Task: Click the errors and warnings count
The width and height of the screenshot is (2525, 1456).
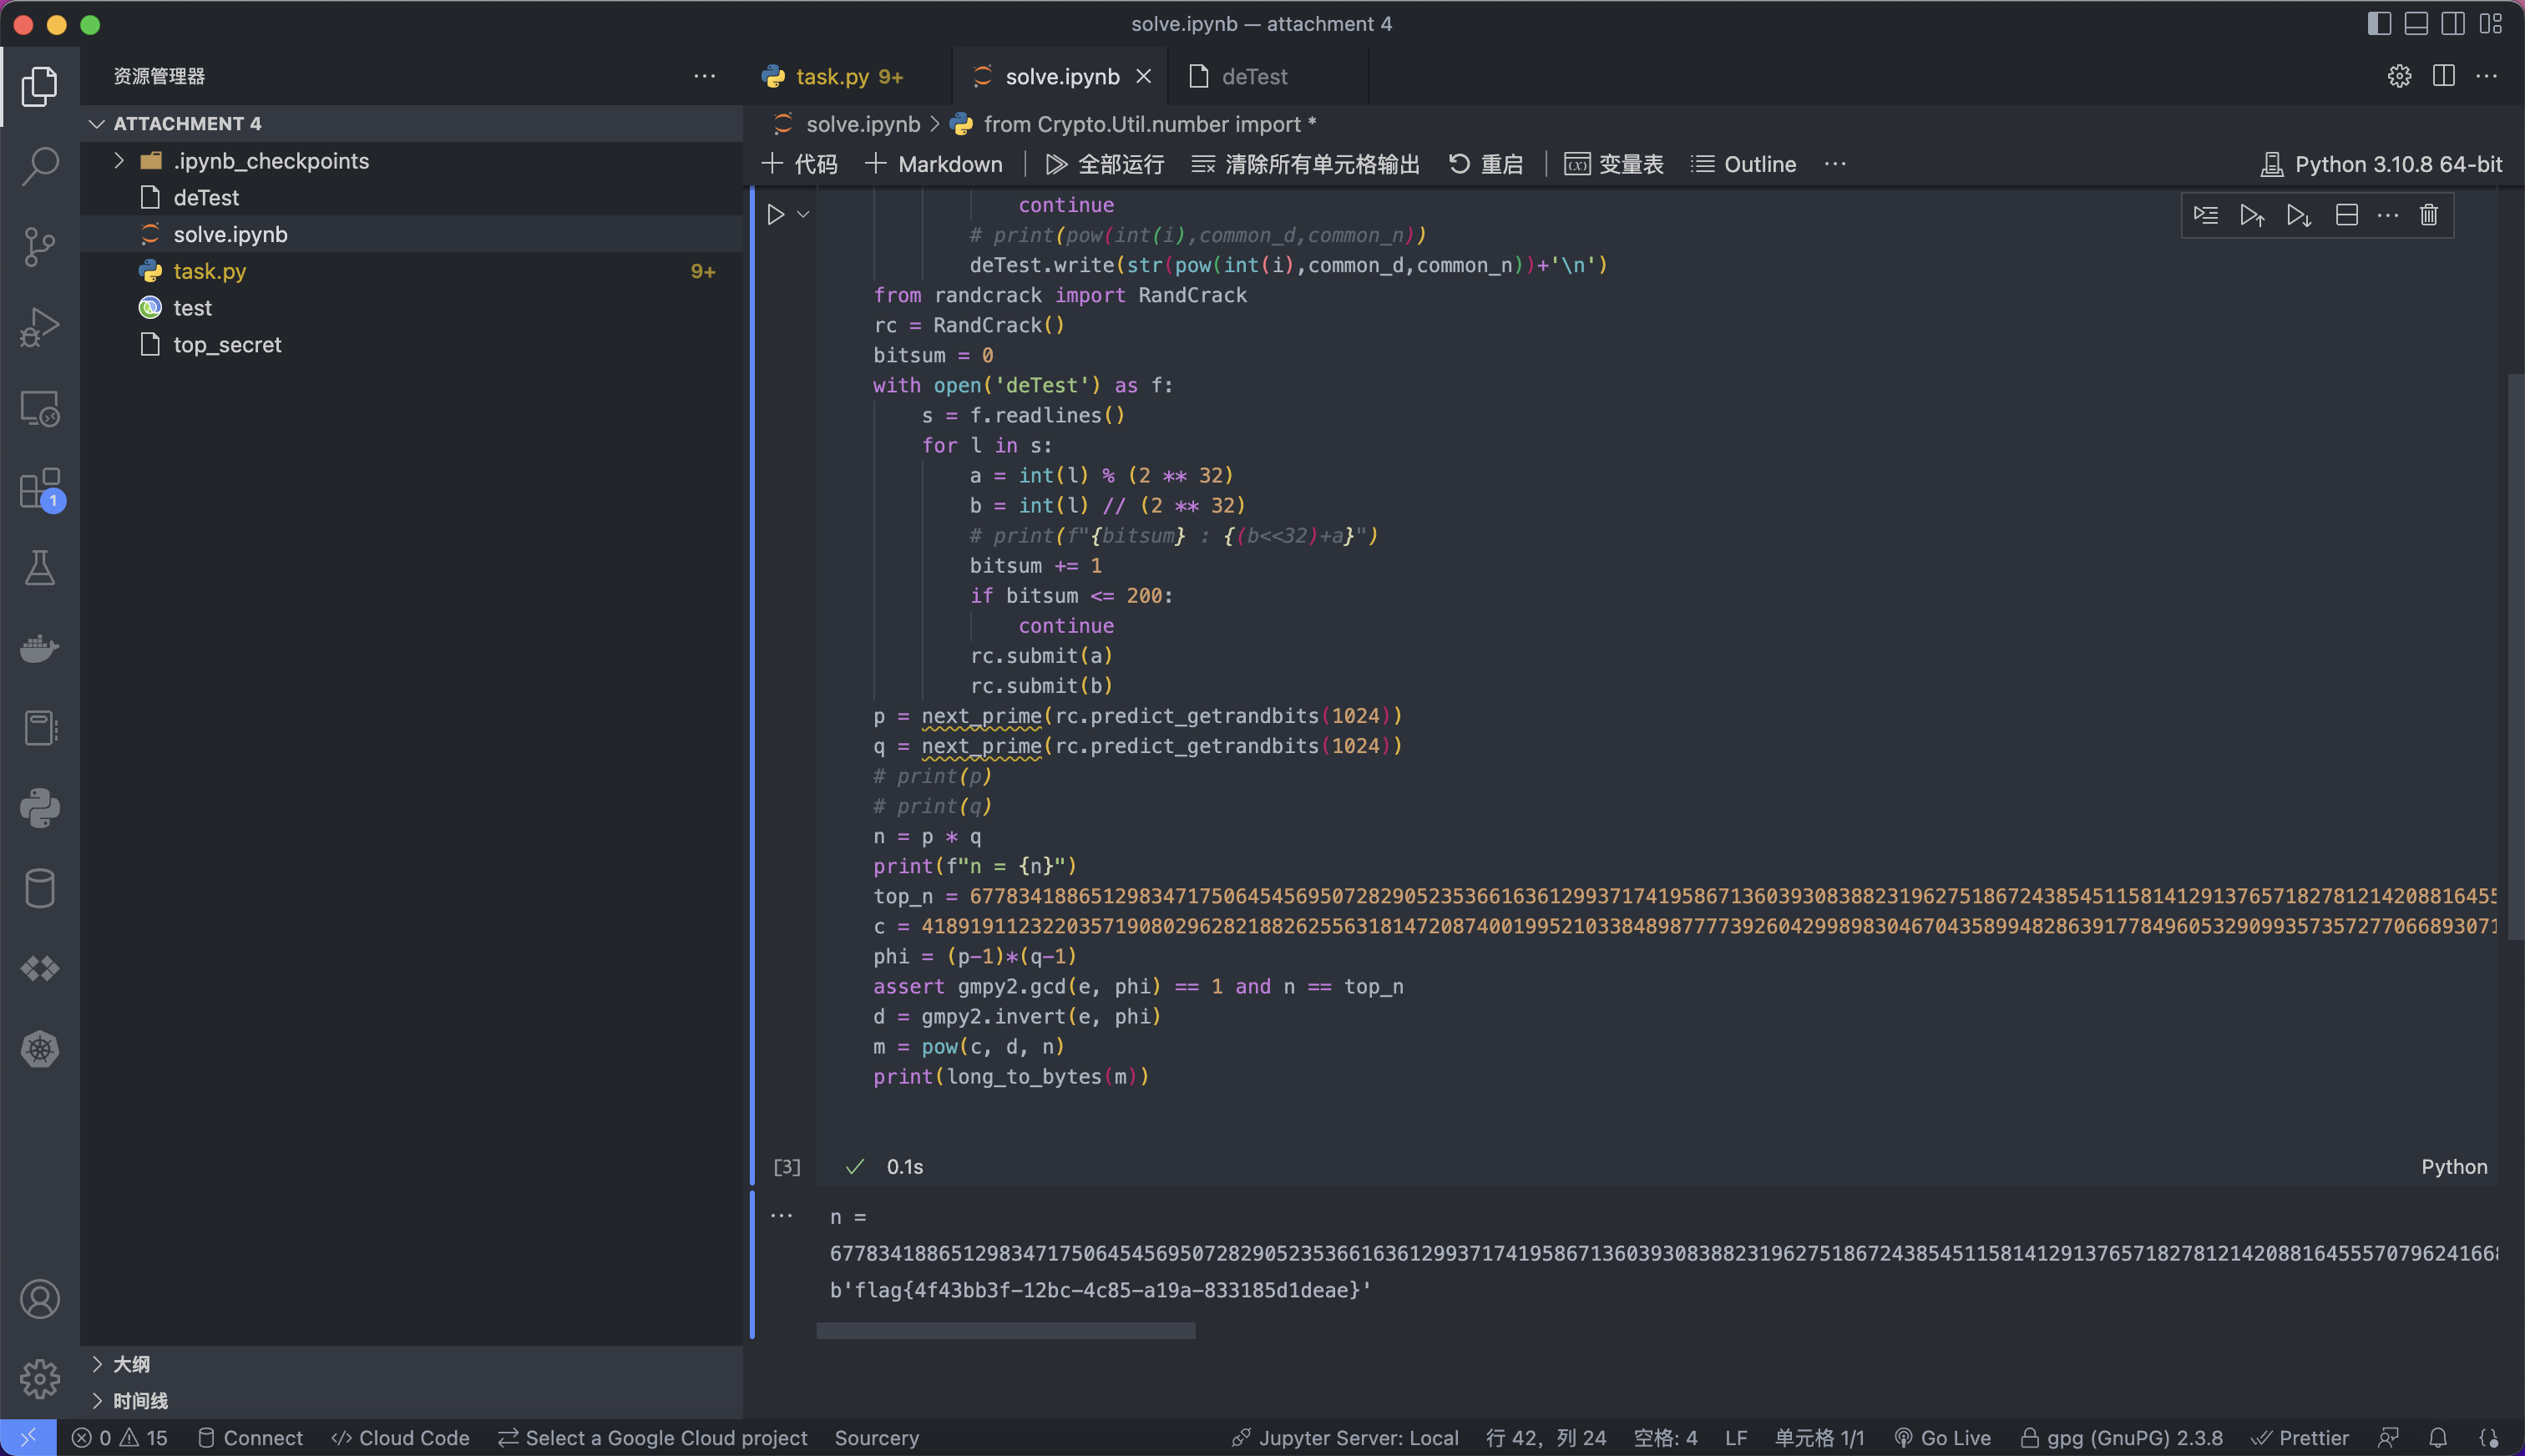Action: [120, 1438]
